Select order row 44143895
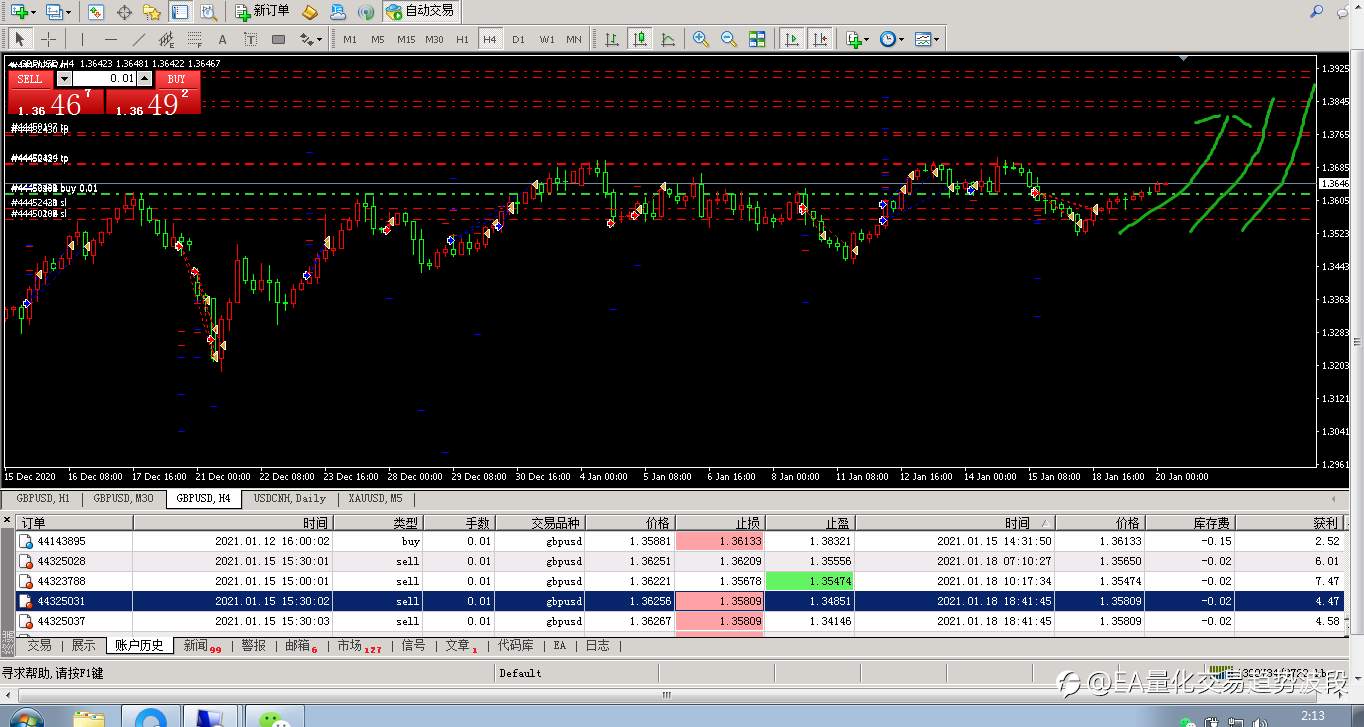1364x727 pixels. click(680, 541)
